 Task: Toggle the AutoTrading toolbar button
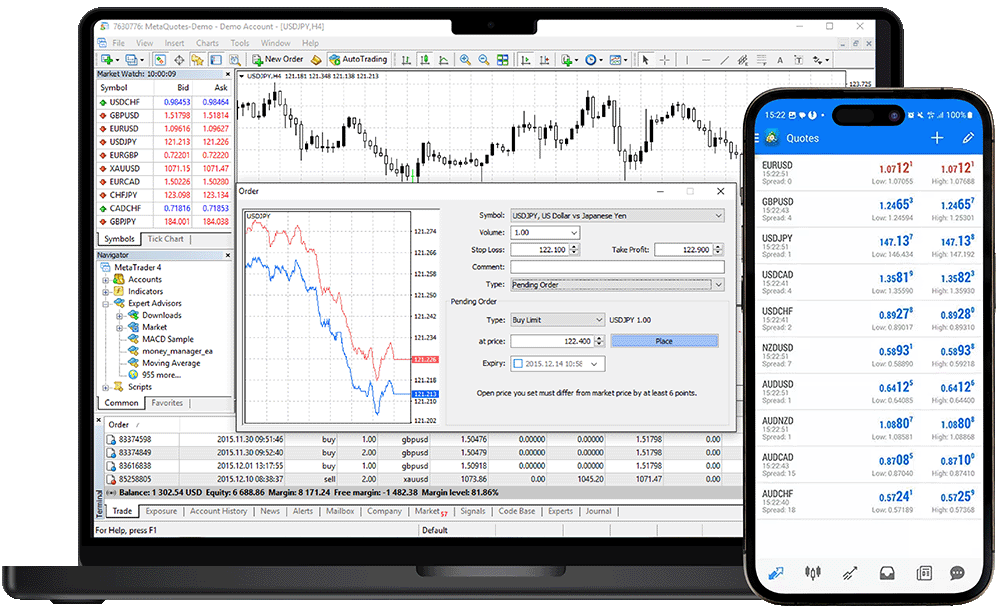[x=357, y=60]
